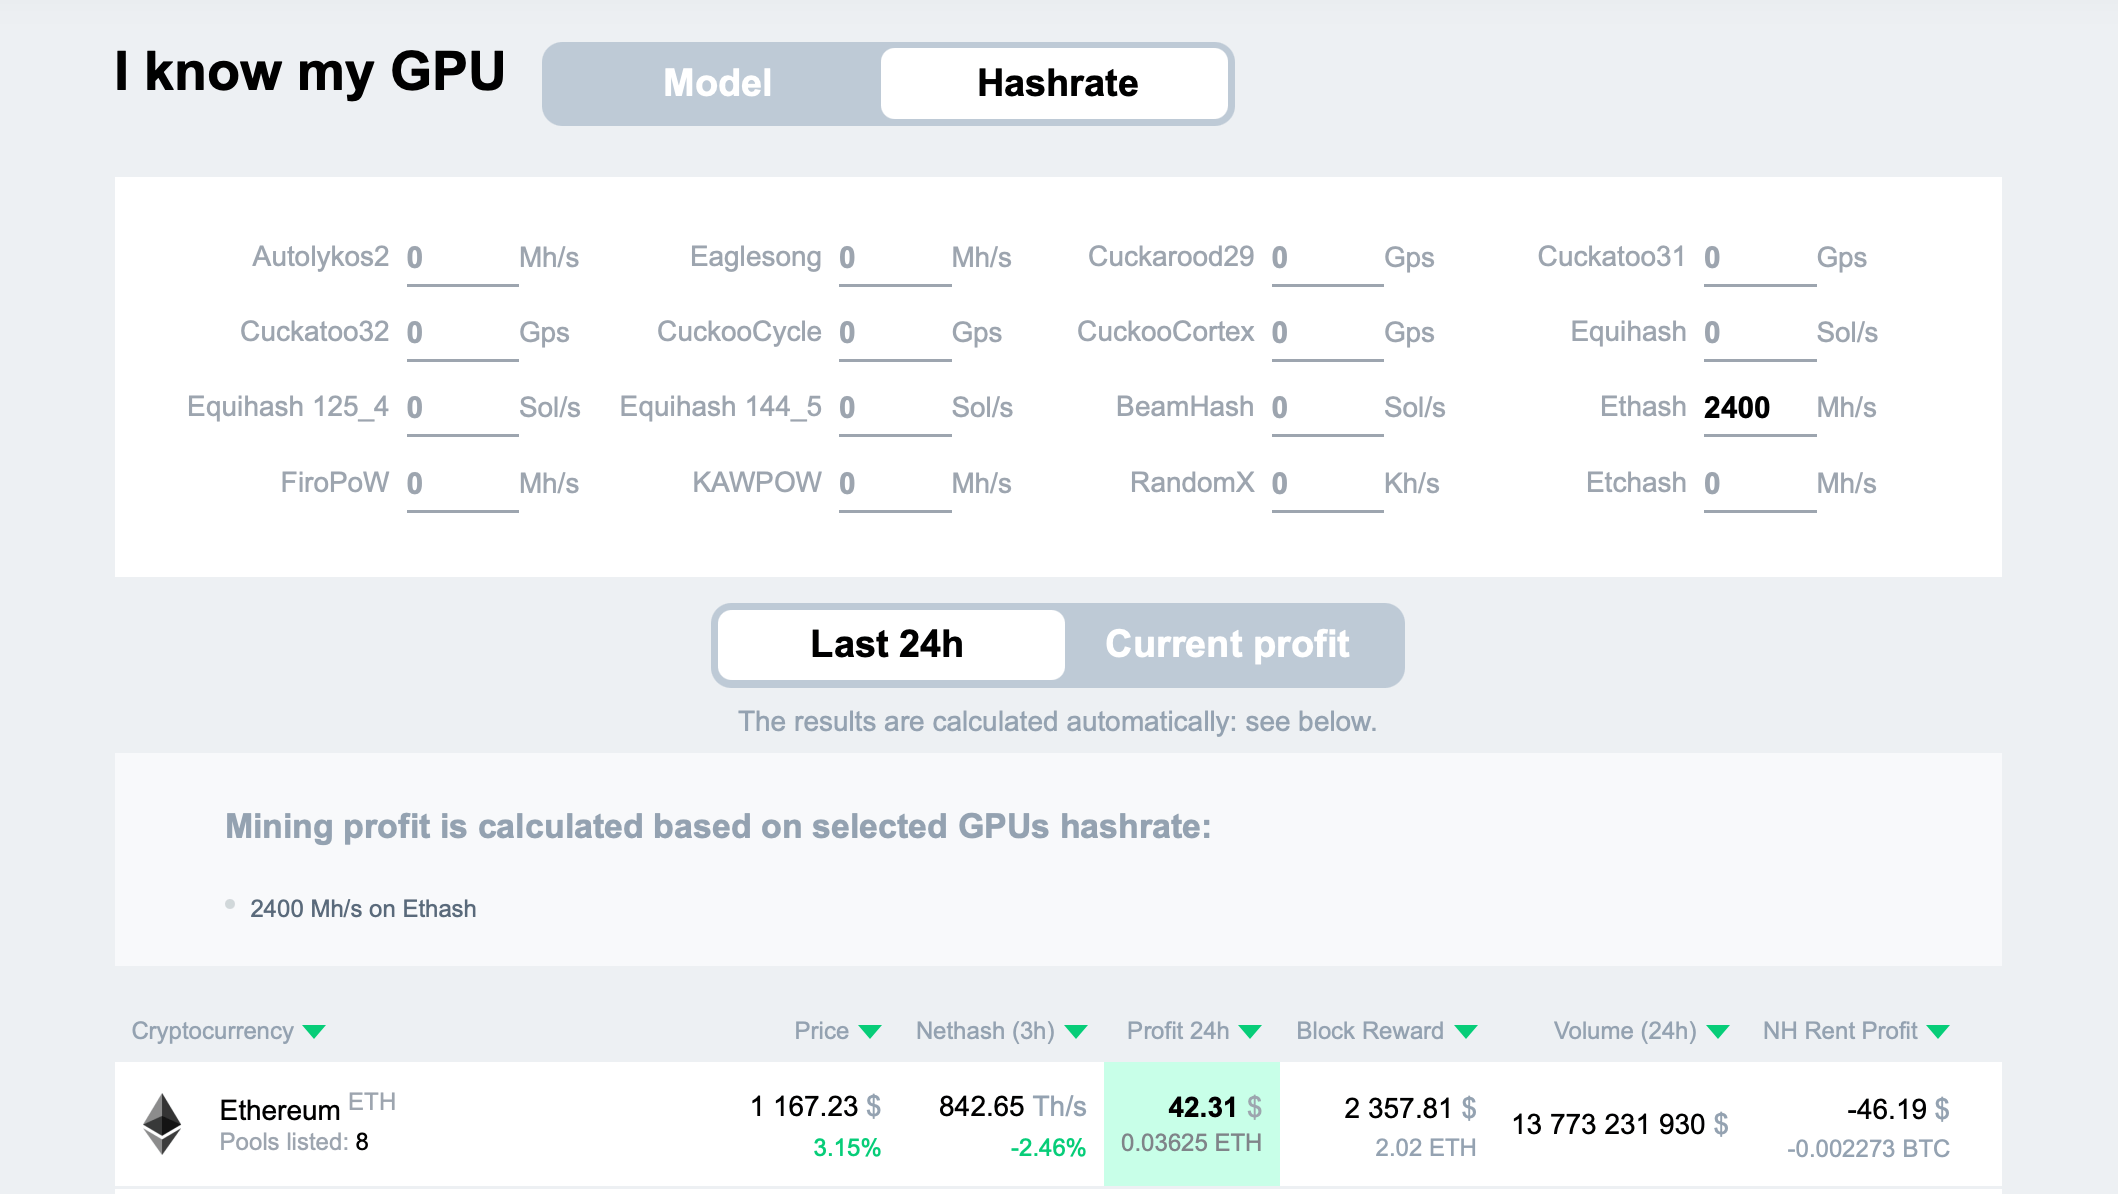
Task: Focus the Autolykos2 hashrate input
Action: click(x=461, y=258)
